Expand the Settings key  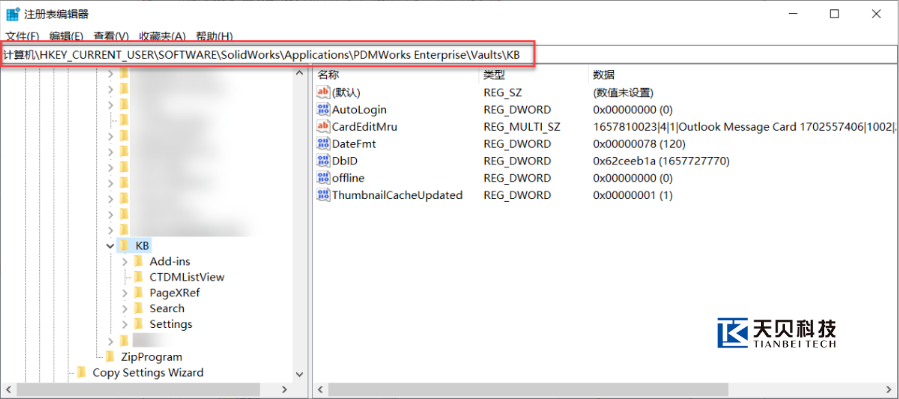124,324
